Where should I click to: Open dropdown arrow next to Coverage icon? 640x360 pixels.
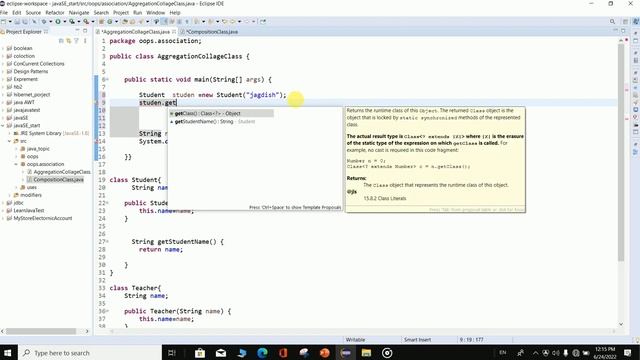79,22
